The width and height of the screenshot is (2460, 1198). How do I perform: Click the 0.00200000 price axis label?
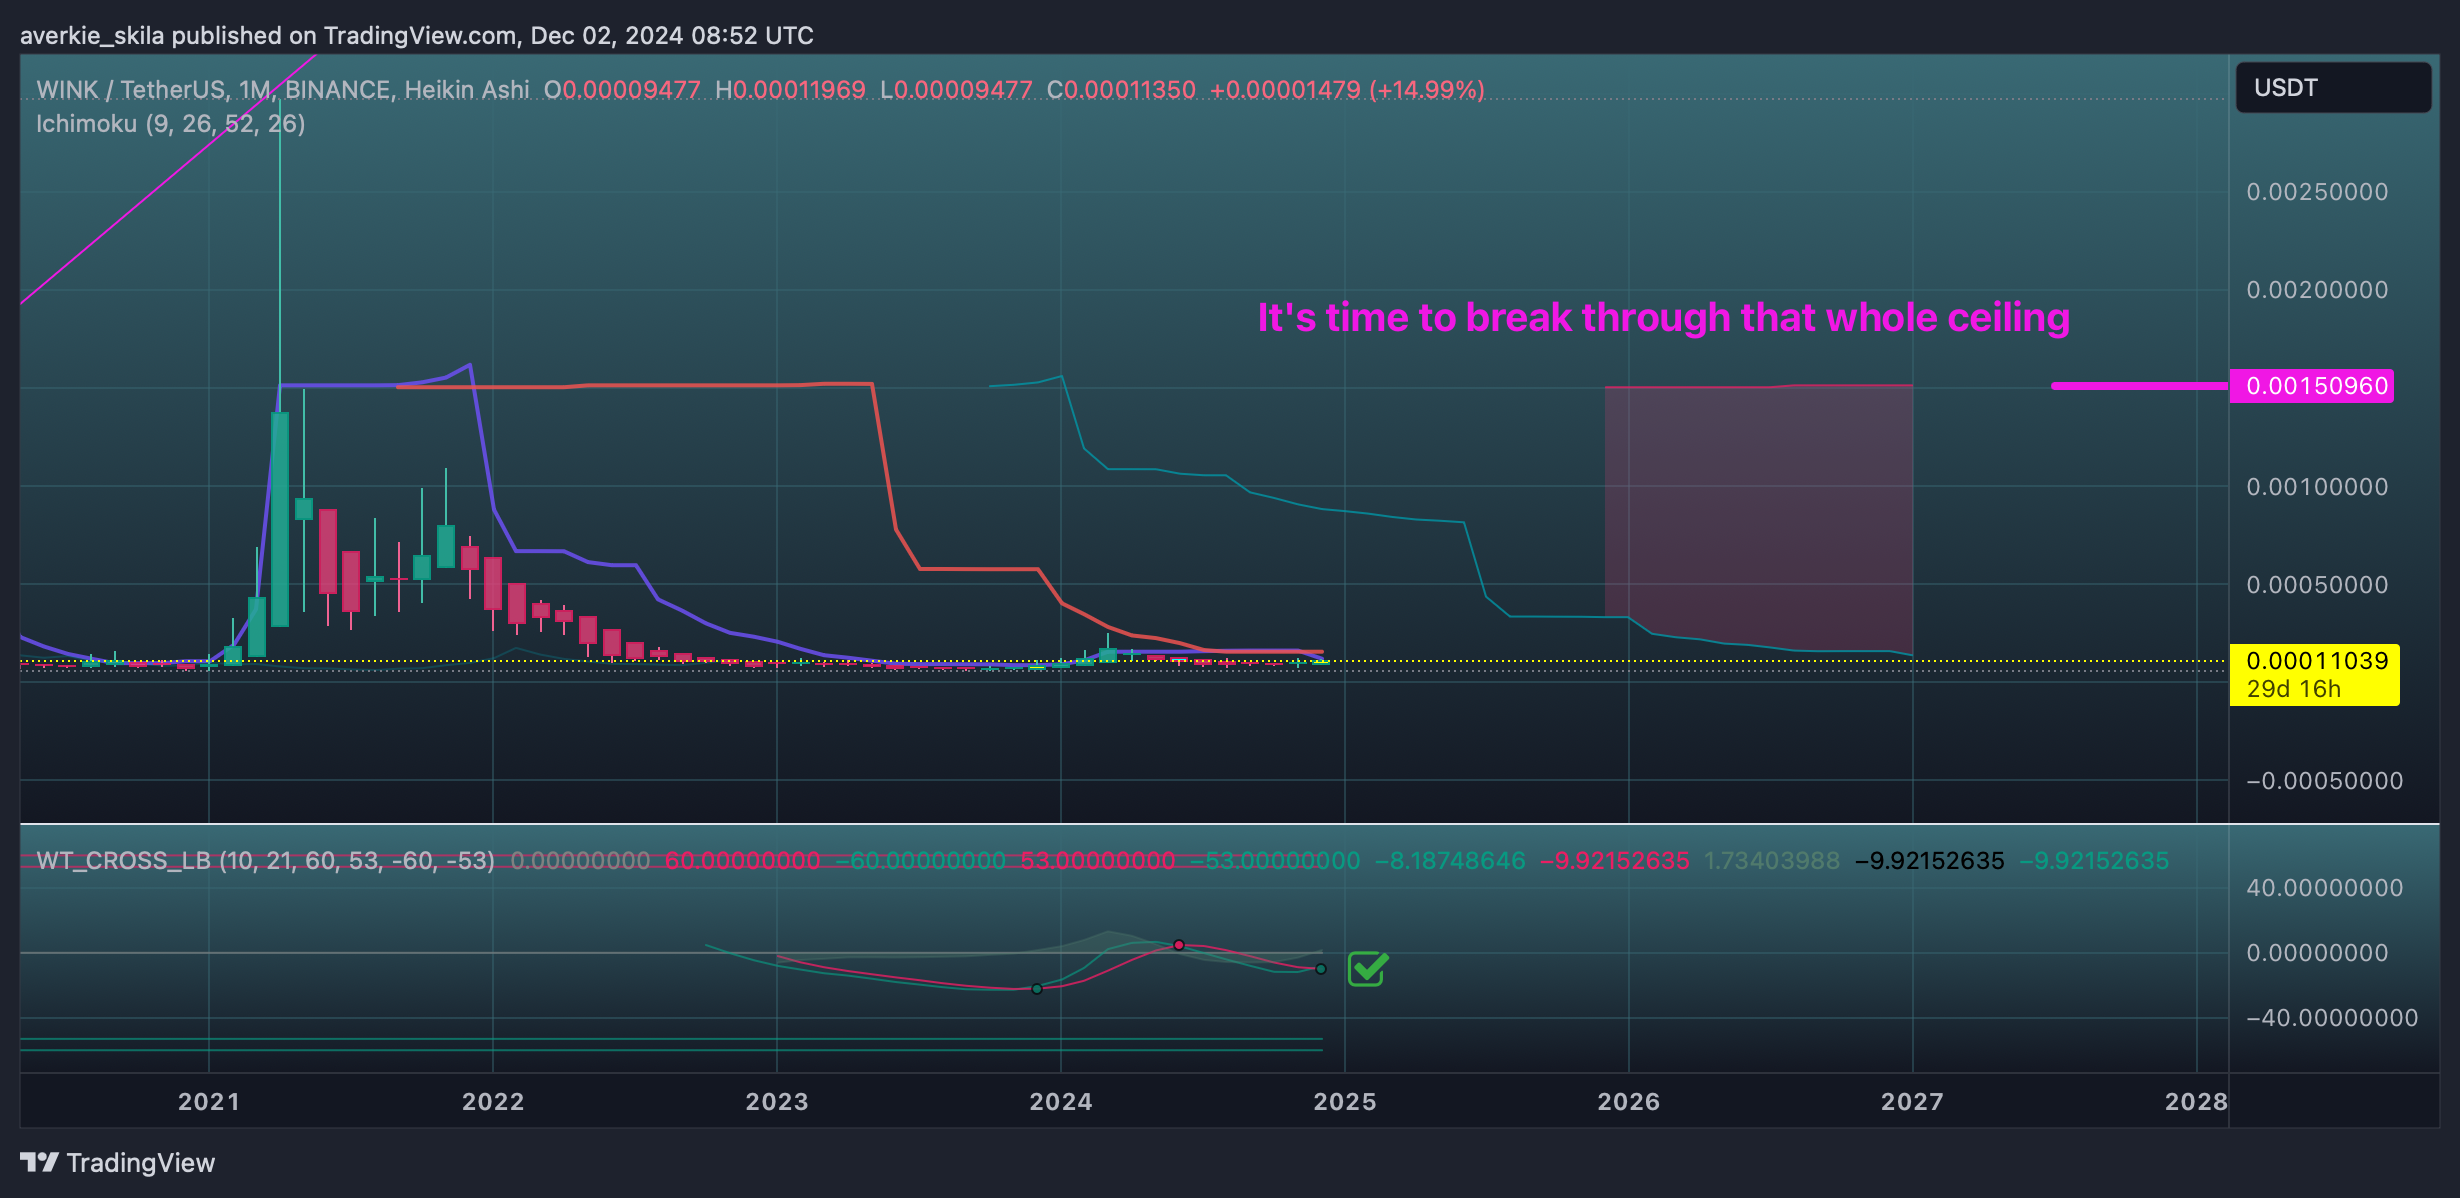tap(2317, 290)
